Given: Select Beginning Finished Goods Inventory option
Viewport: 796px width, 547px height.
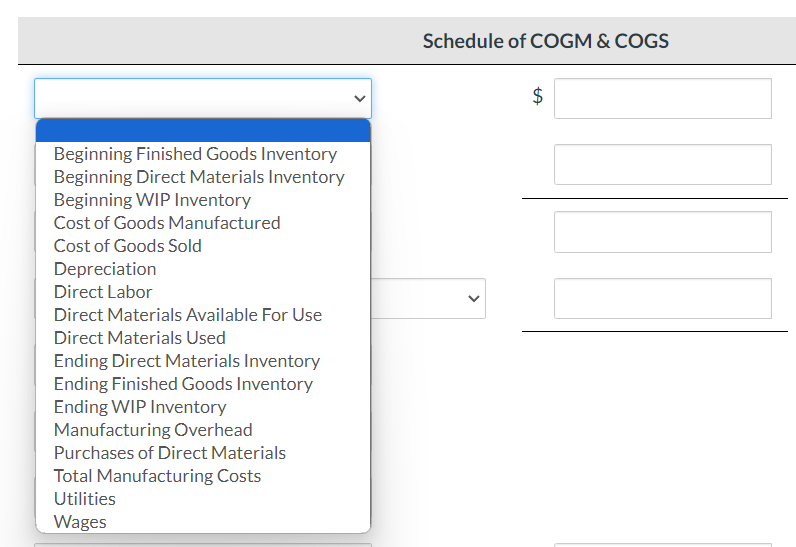Looking at the screenshot, I should tap(195, 154).
